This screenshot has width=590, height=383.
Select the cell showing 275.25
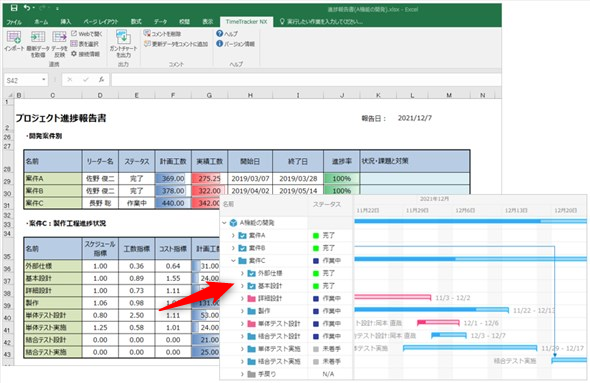(210, 178)
